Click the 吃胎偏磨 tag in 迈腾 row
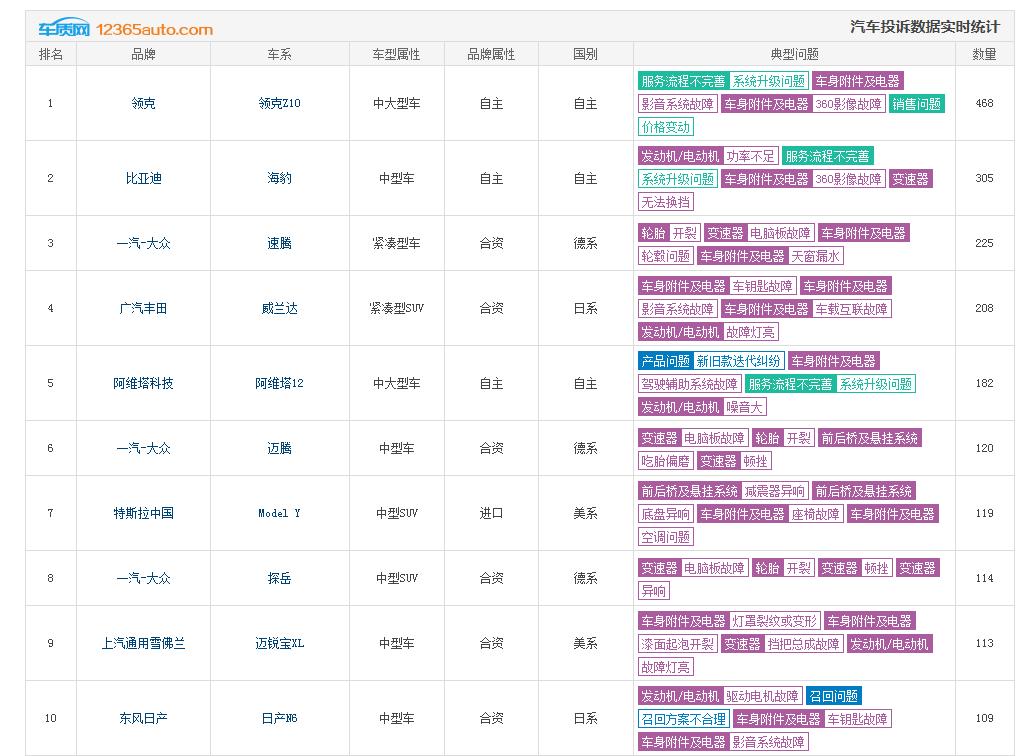The width and height of the screenshot is (1028, 756). pos(665,461)
